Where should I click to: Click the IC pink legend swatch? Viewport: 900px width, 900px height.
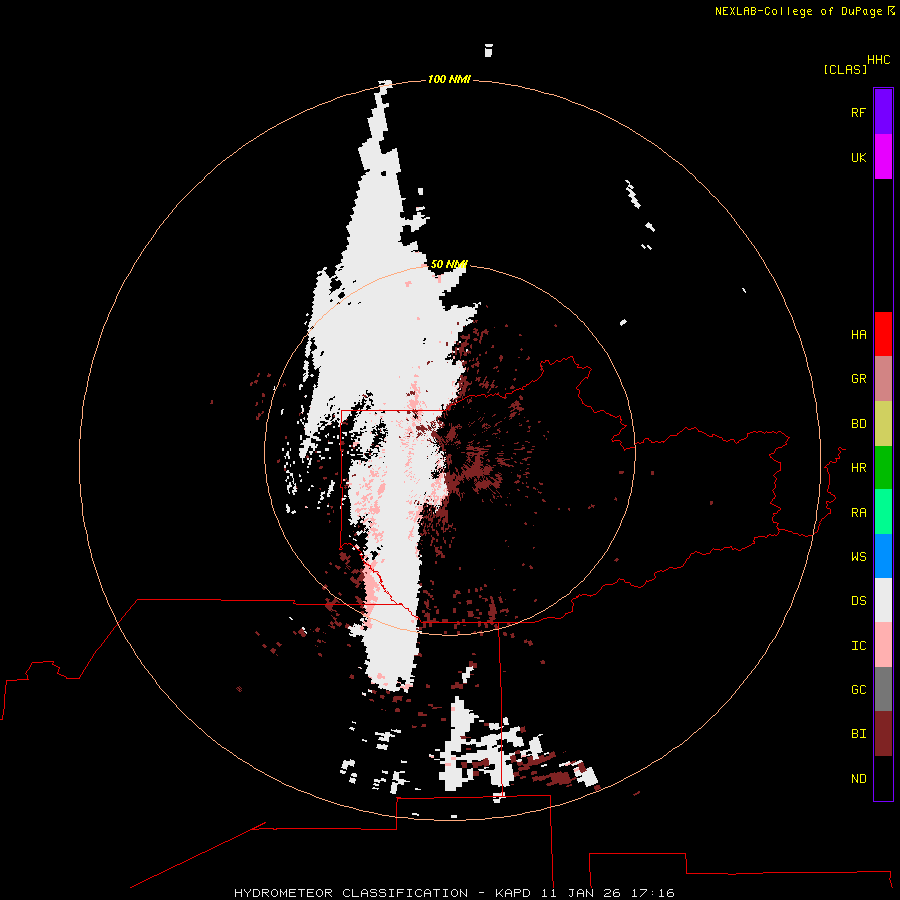click(883, 645)
